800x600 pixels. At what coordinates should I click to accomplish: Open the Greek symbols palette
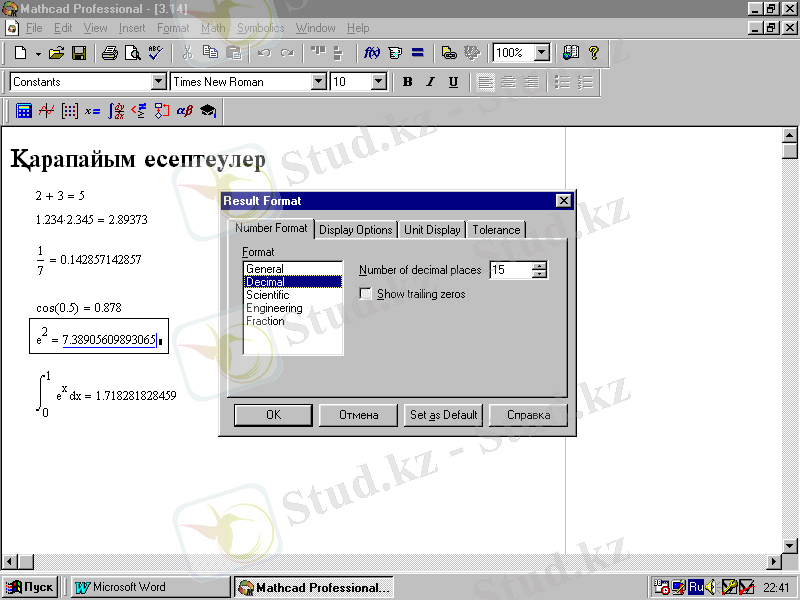[184, 111]
